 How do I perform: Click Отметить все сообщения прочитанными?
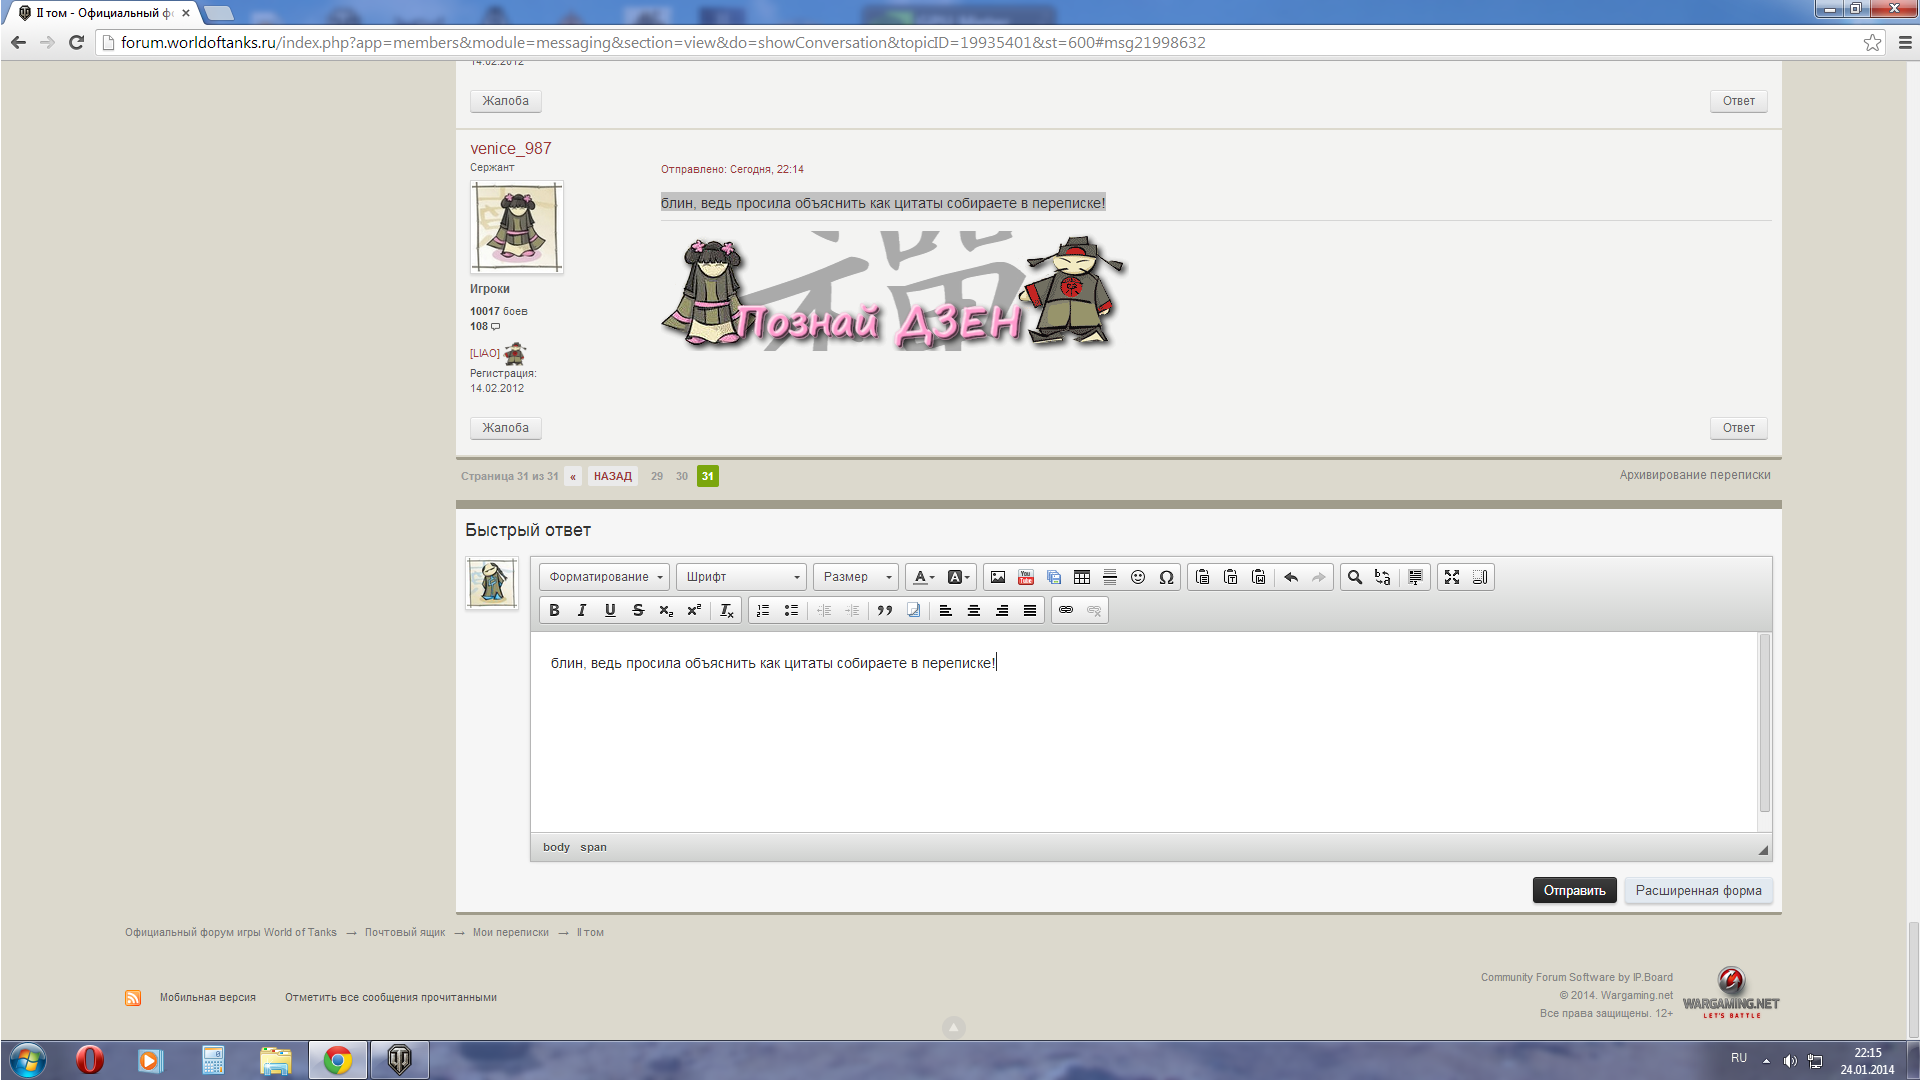click(x=391, y=997)
